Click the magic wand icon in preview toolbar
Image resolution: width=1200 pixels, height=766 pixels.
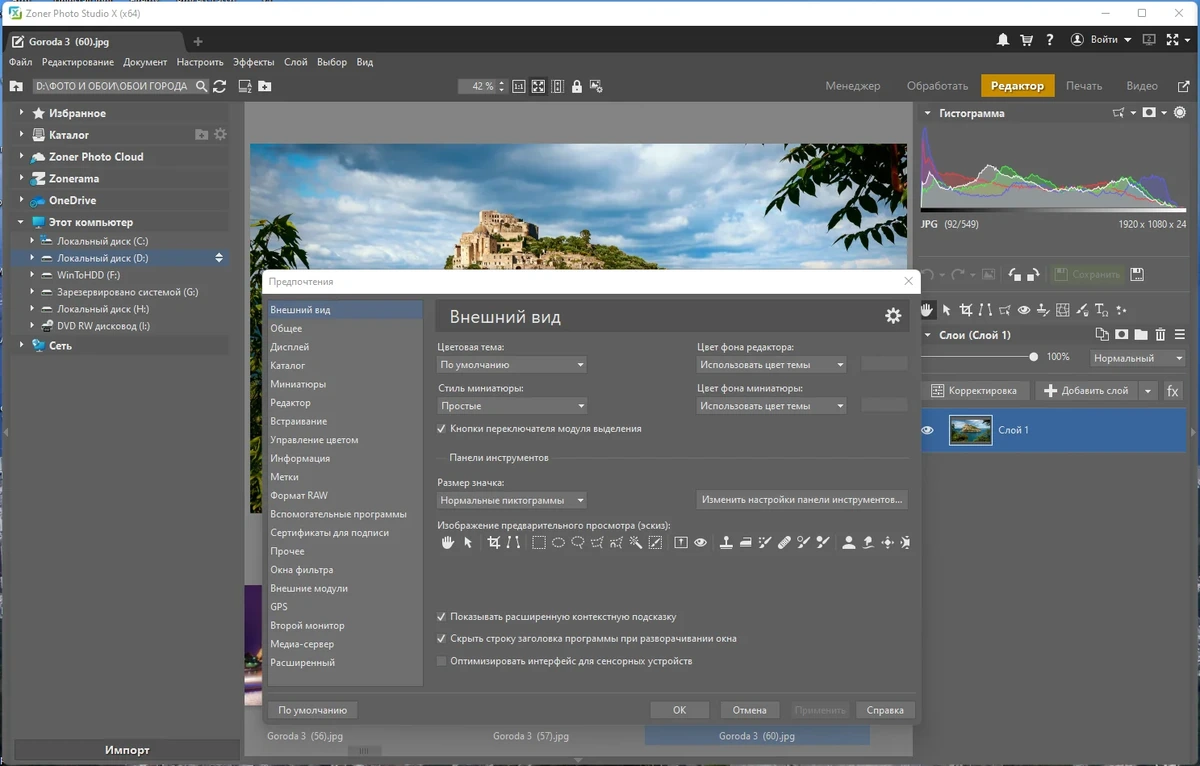click(x=635, y=543)
